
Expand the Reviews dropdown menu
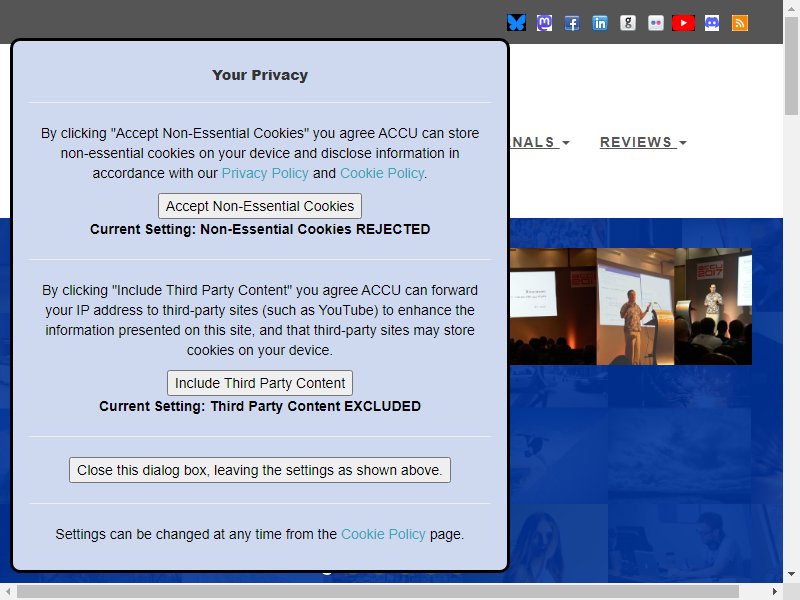coord(643,142)
